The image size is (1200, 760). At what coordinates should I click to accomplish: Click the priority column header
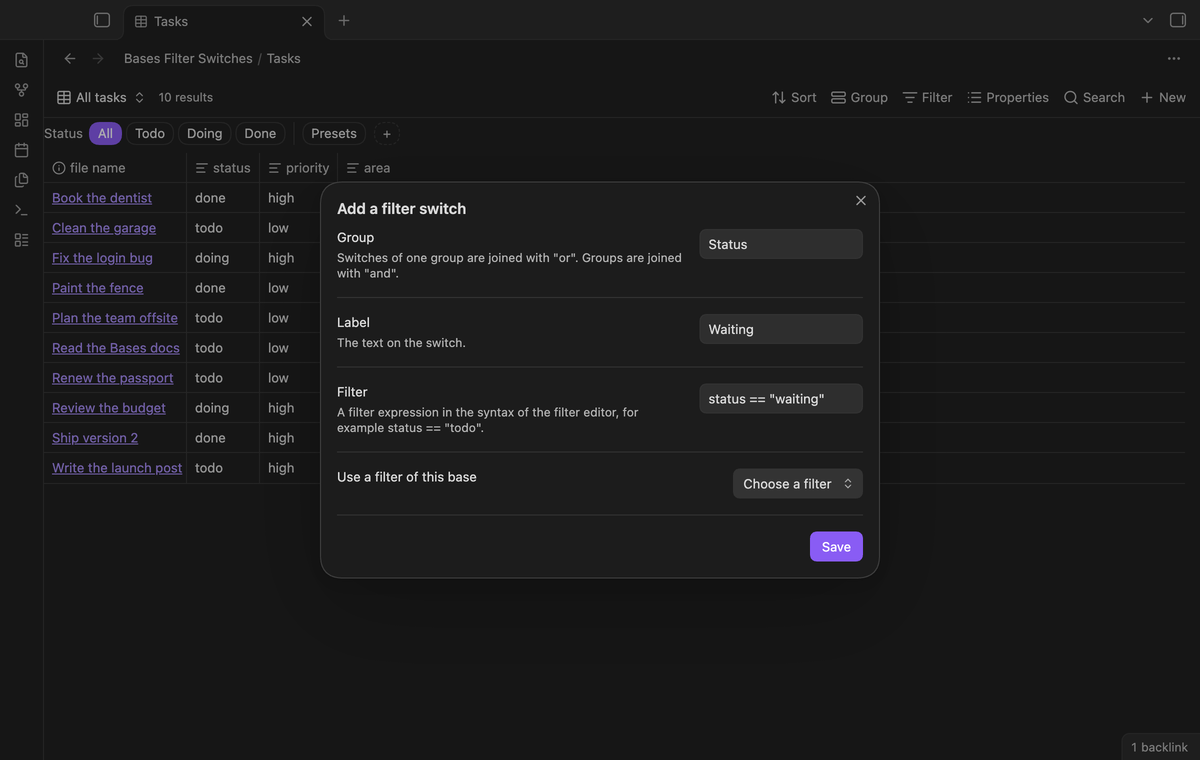point(299,168)
